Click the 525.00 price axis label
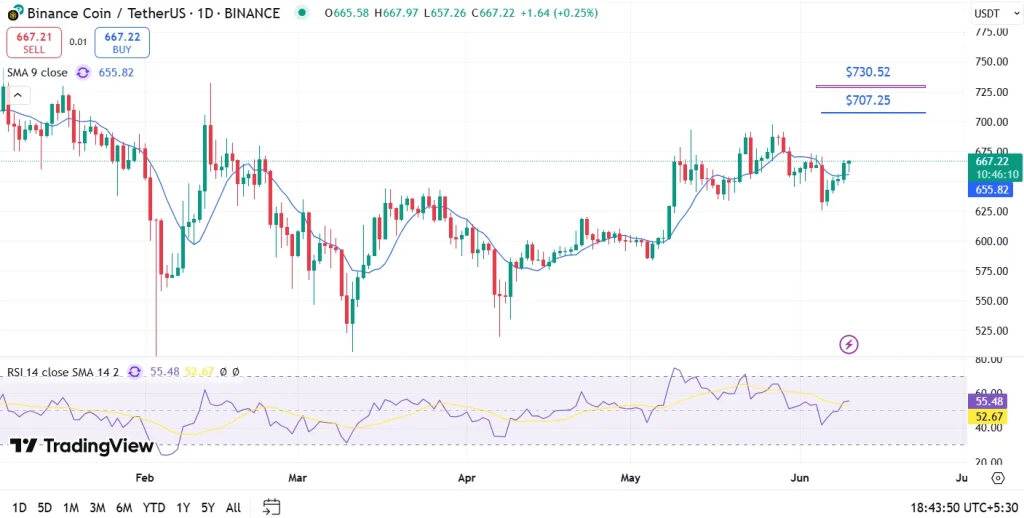 [x=992, y=331]
